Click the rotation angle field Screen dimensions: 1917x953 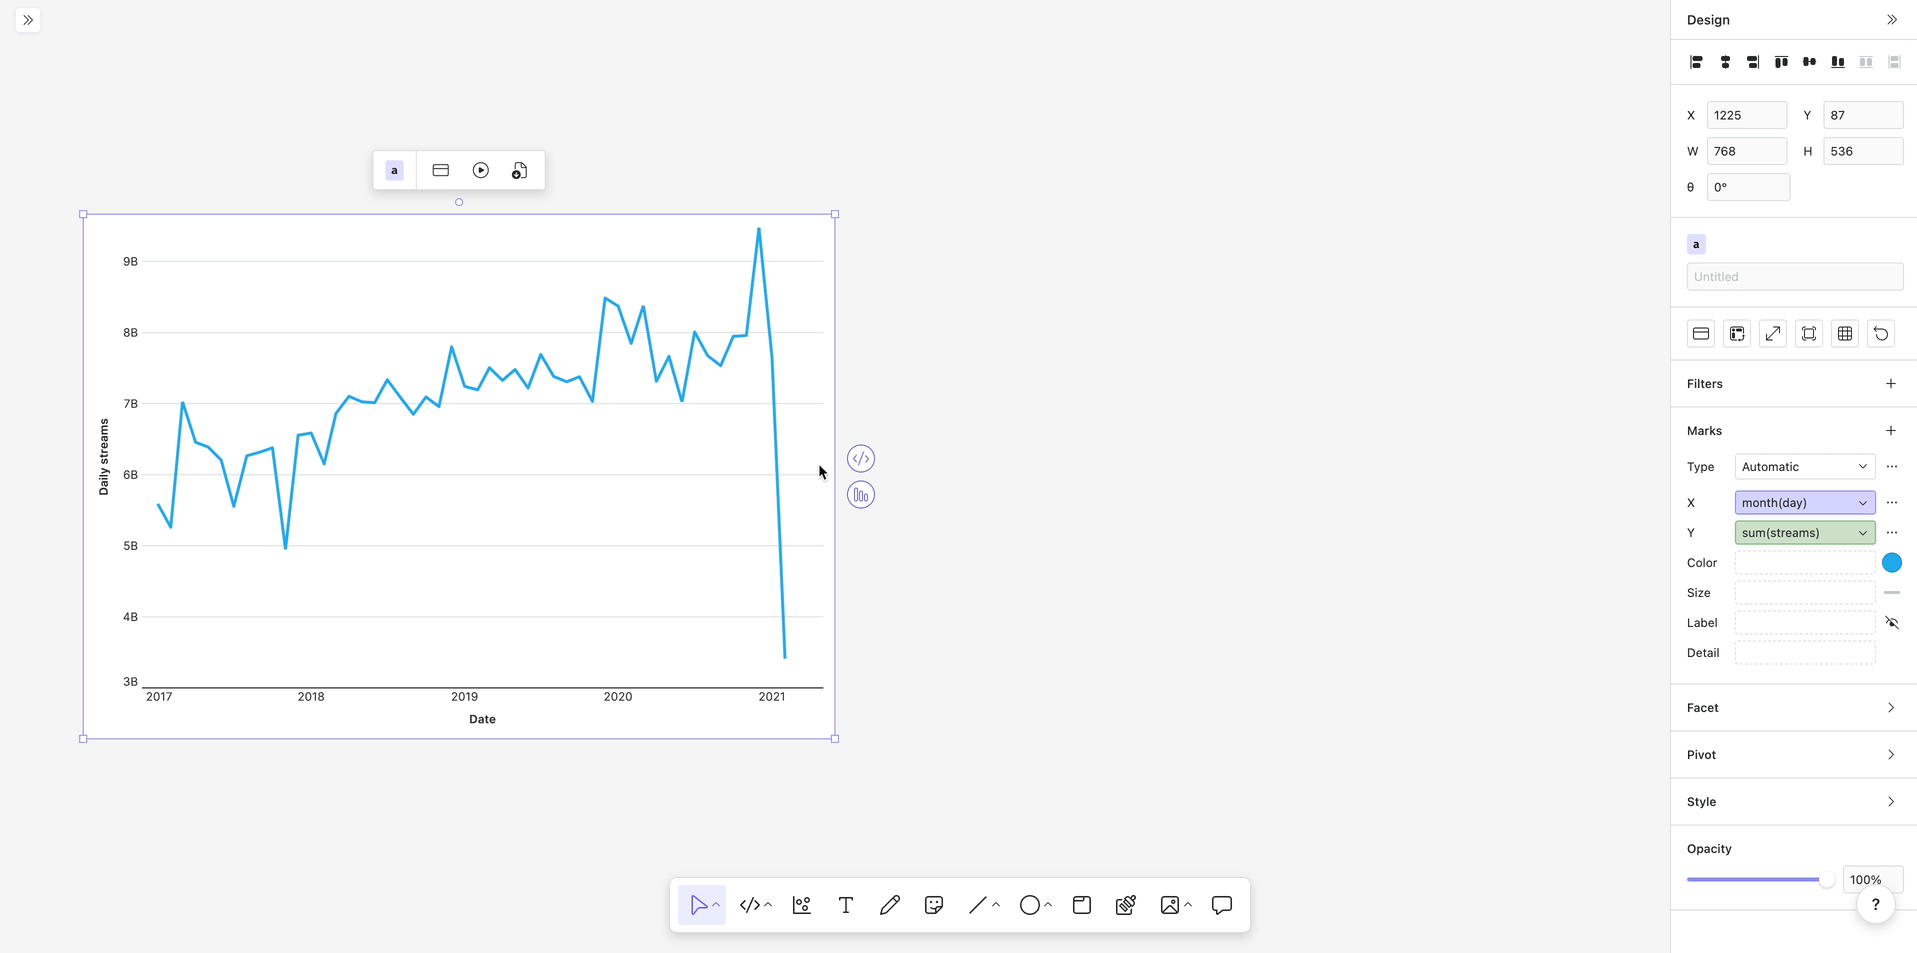pyautogui.click(x=1748, y=188)
